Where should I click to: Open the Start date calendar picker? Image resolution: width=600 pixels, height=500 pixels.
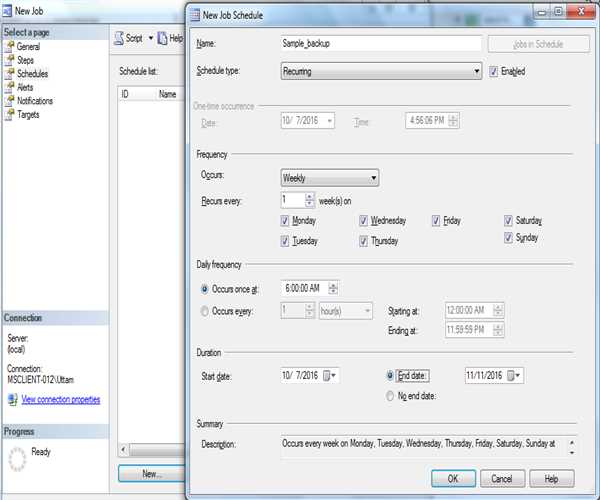(330, 375)
